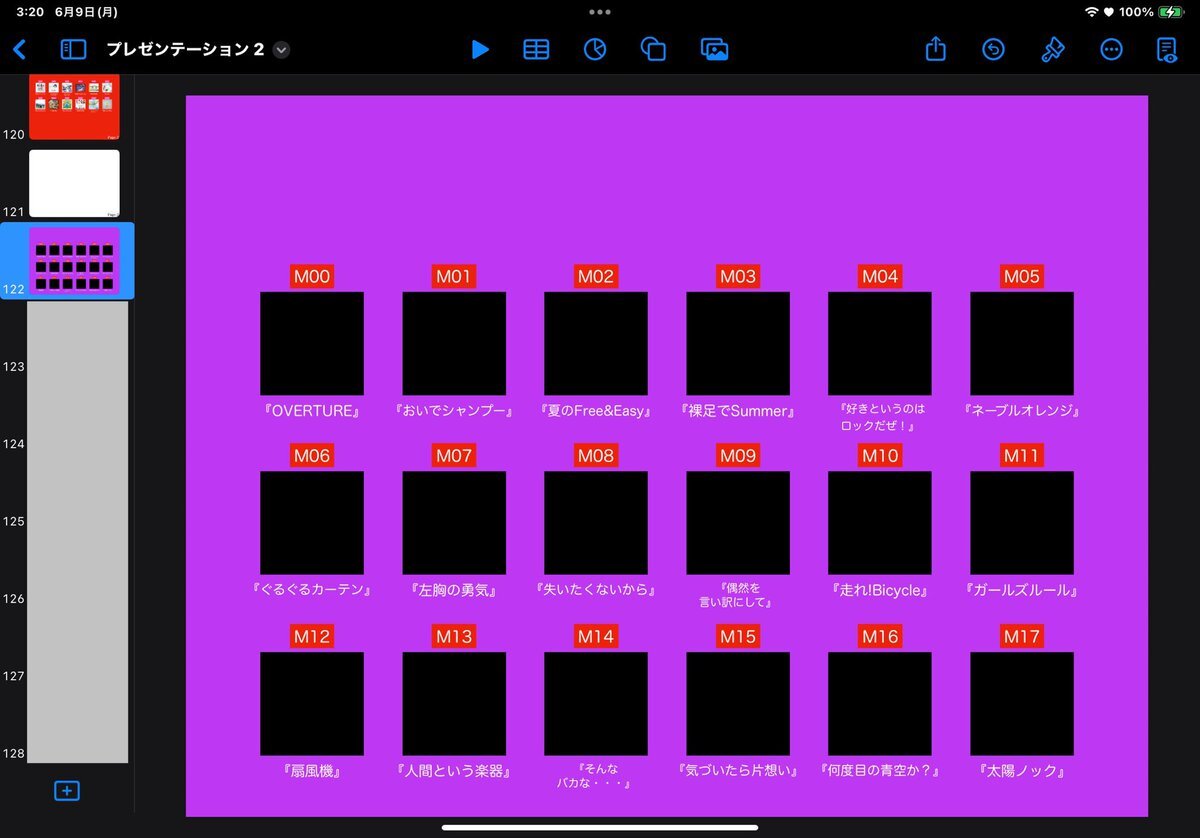Tap the battery status icon
This screenshot has width=1200, height=838.
pyautogui.click(x=1172, y=12)
